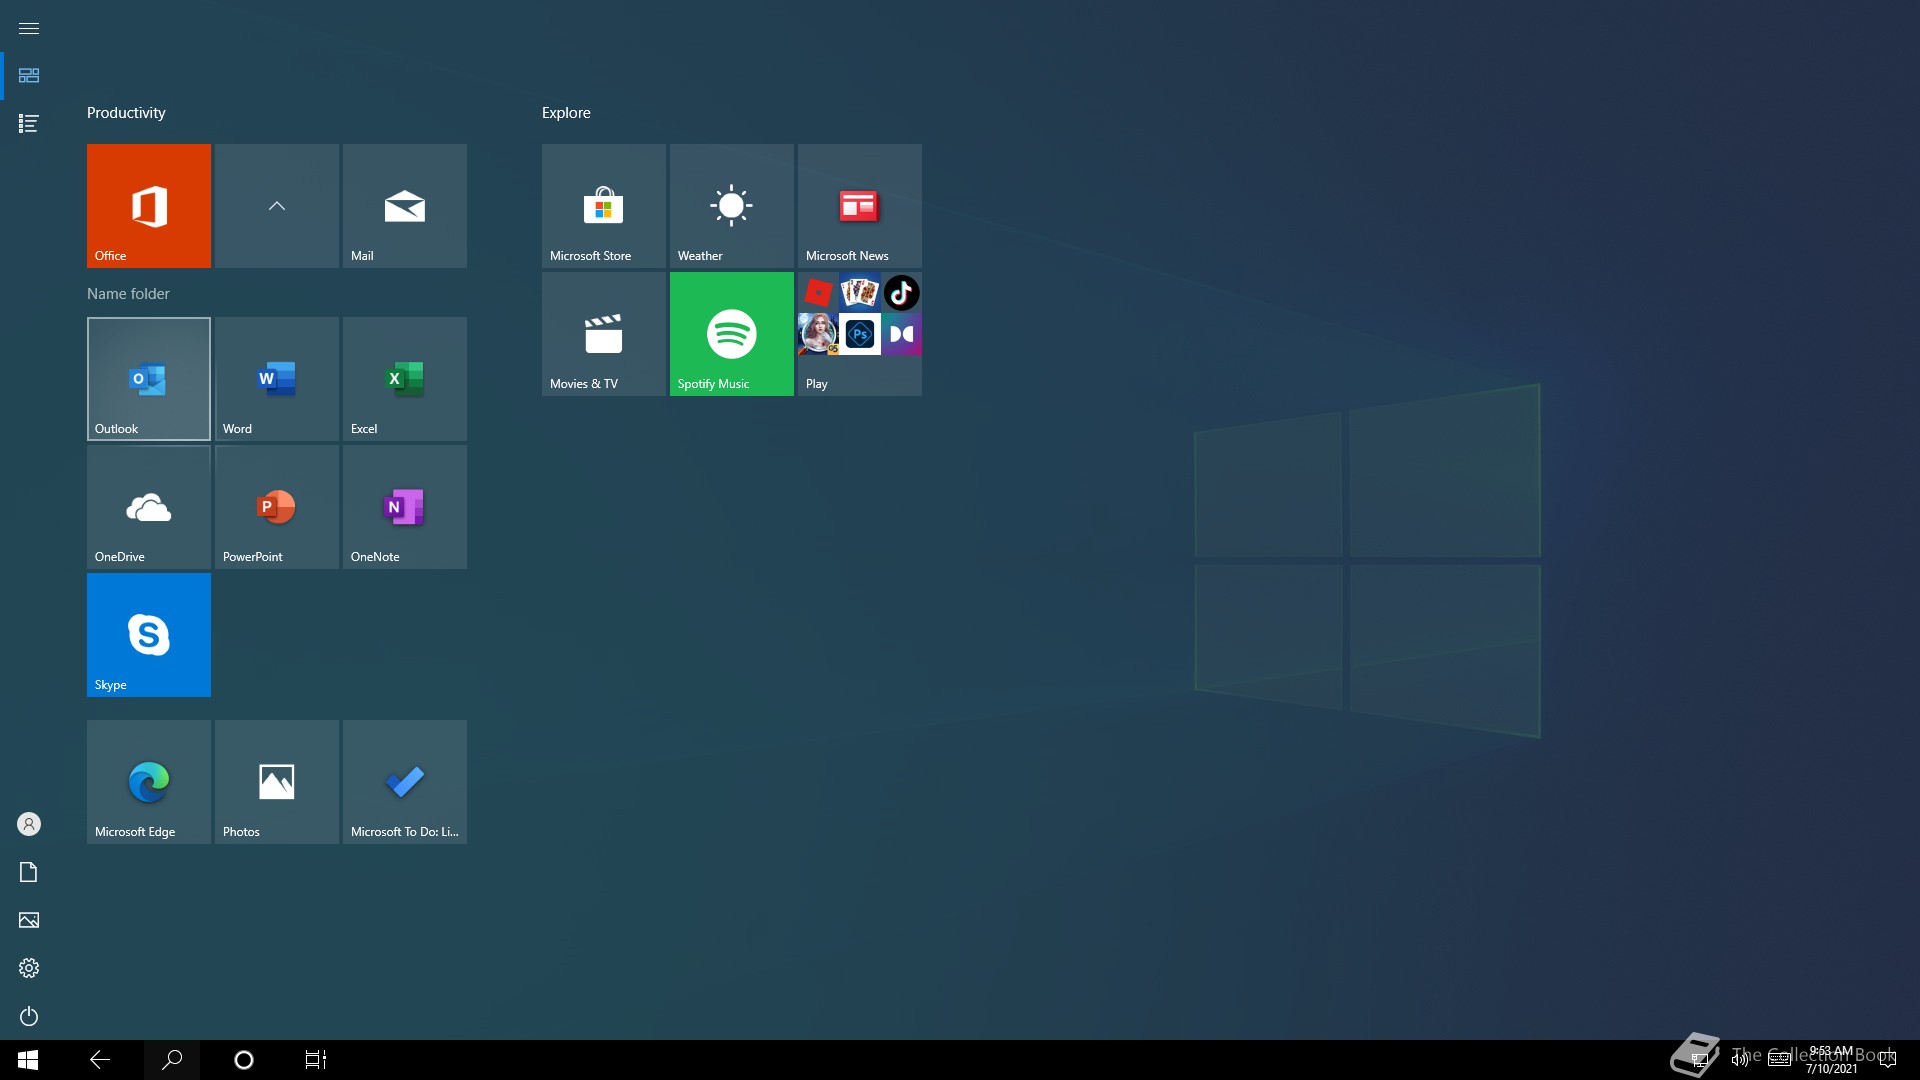
Task: Open Microsoft News tile
Action: (x=860, y=206)
